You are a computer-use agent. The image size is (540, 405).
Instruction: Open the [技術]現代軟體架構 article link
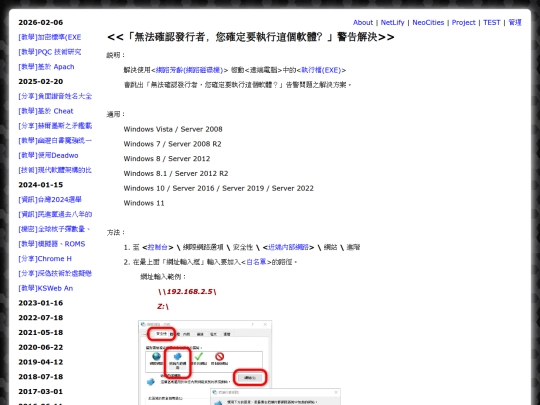[x=55, y=170]
